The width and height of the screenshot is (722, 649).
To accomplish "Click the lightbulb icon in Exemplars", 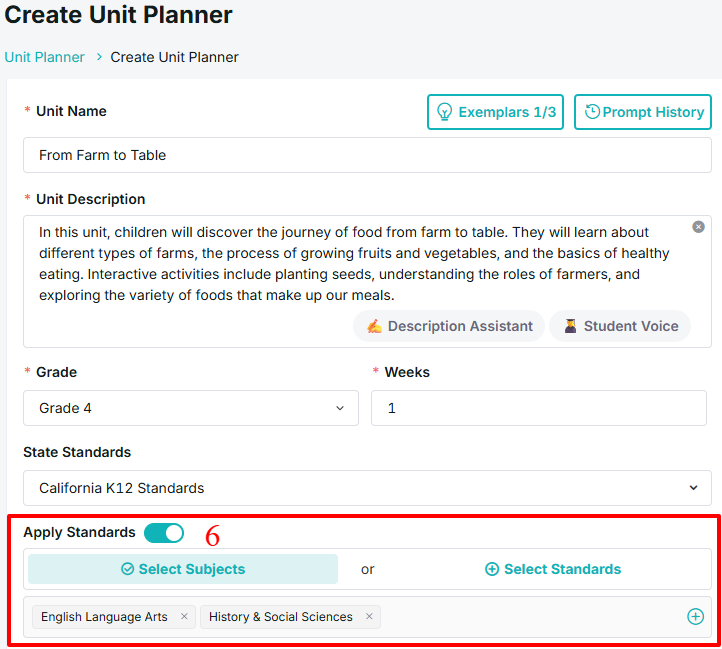I will [444, 112].
